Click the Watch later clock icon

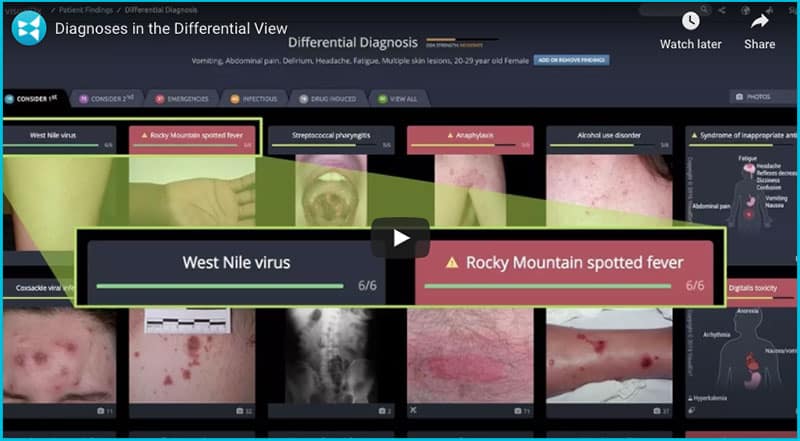(x=690, y=21)
